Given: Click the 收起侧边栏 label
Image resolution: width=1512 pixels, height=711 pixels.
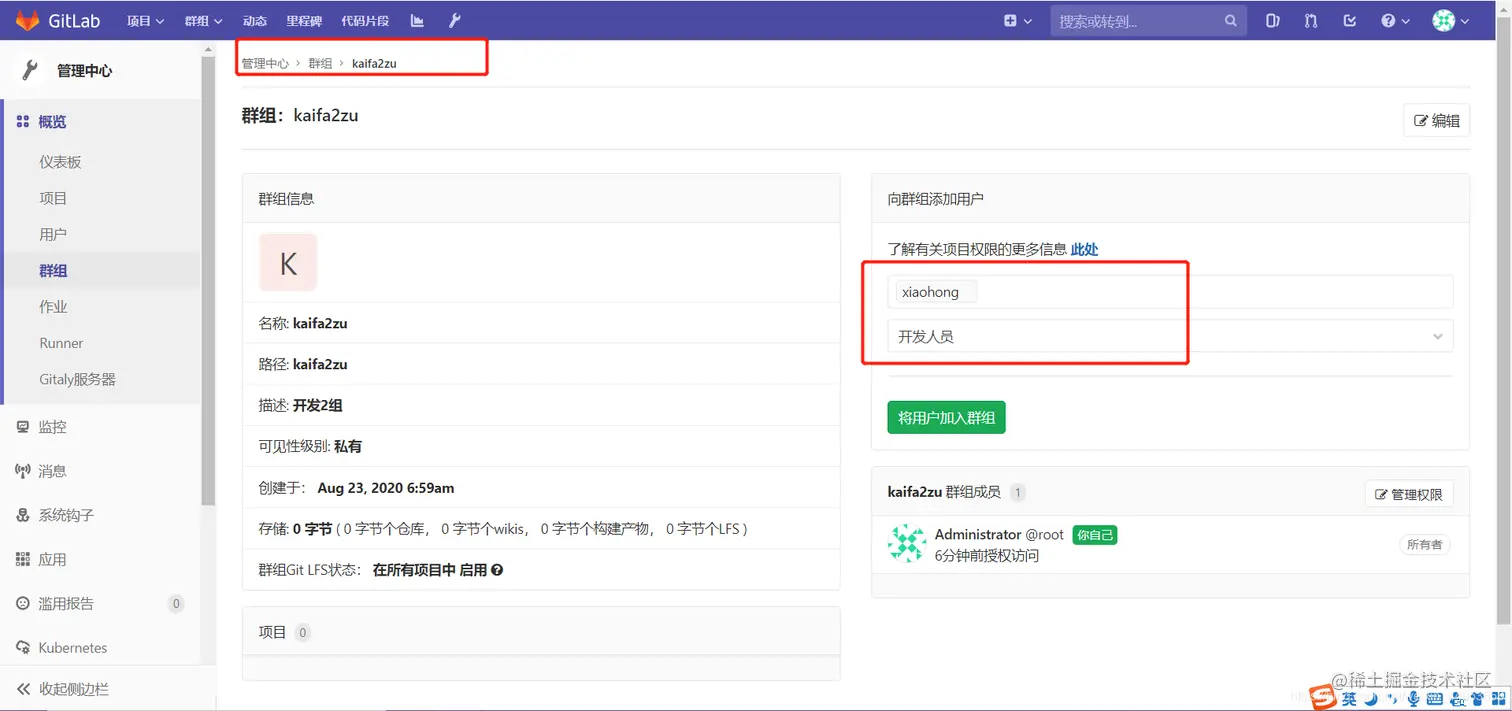Looking at the screenshot, I should click(x=74, y=689).
